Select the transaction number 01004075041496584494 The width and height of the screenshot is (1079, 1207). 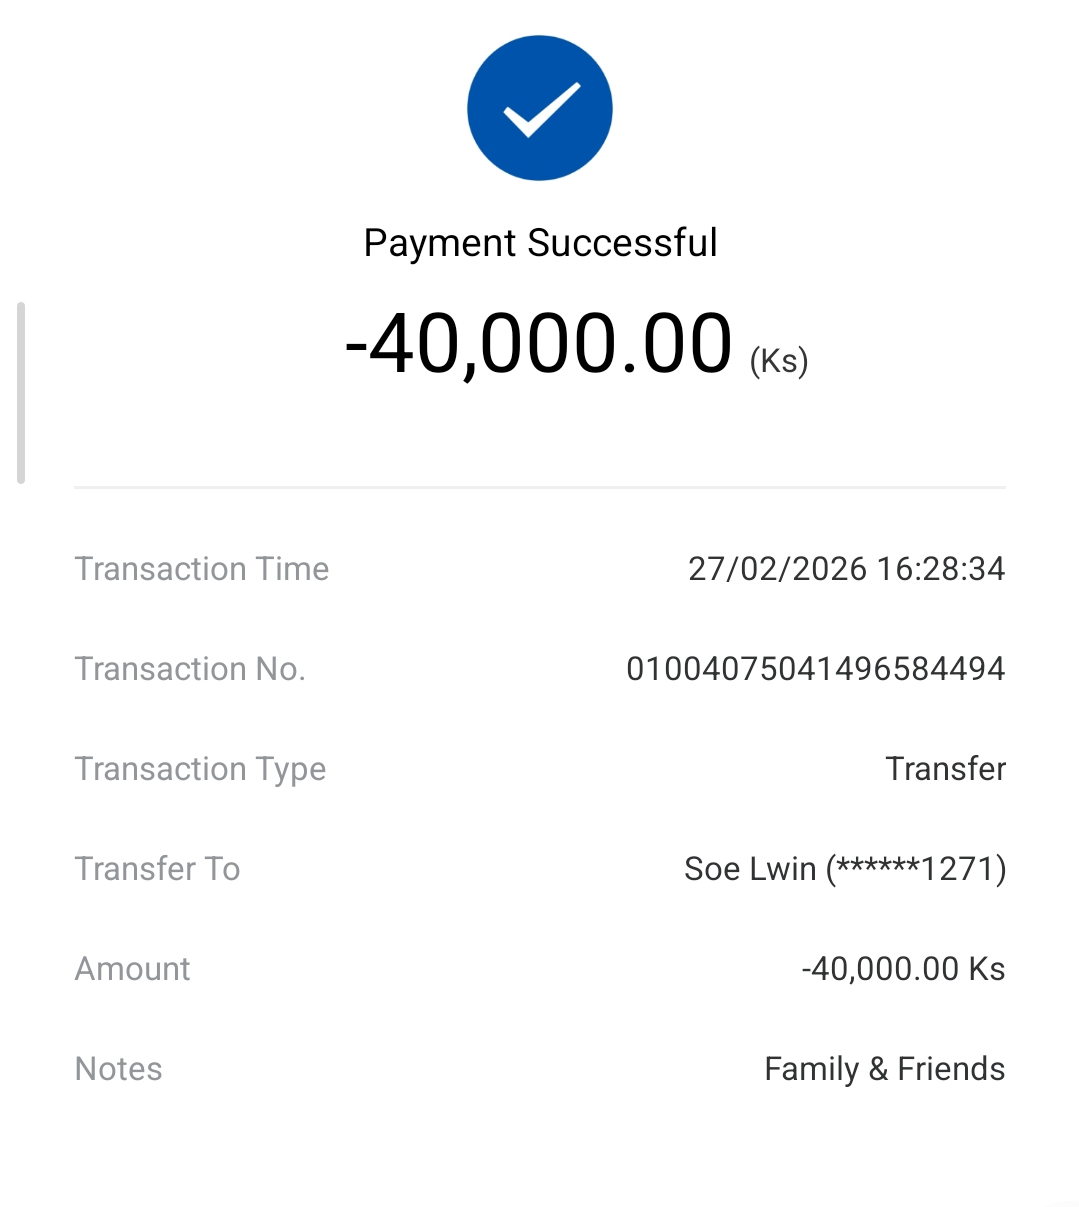[815, 669]
